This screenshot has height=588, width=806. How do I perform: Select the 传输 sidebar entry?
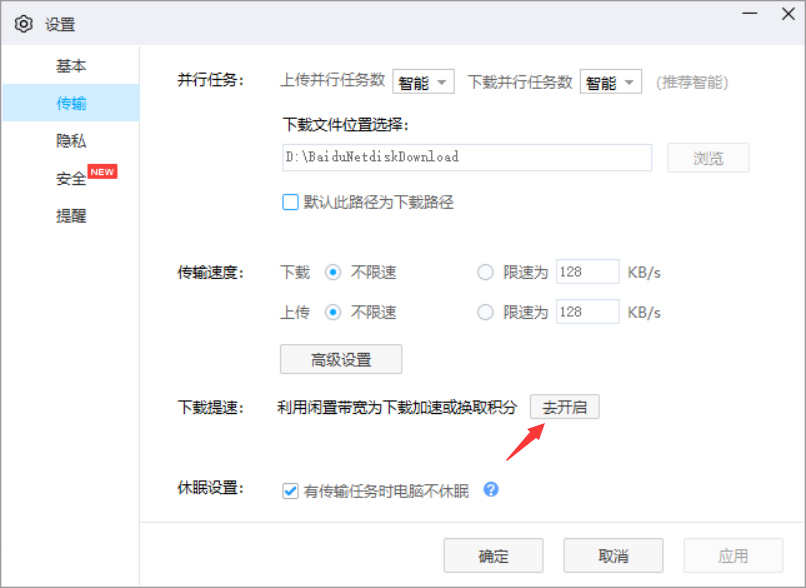pyautogui.click(x=71, y=102)
